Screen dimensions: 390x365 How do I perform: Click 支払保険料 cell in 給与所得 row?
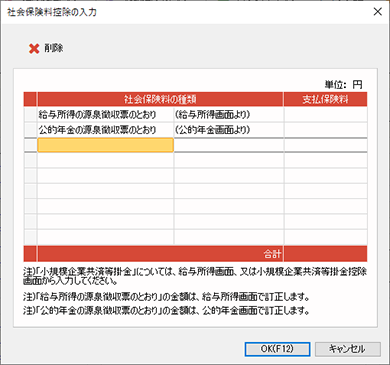pos(326,115)
